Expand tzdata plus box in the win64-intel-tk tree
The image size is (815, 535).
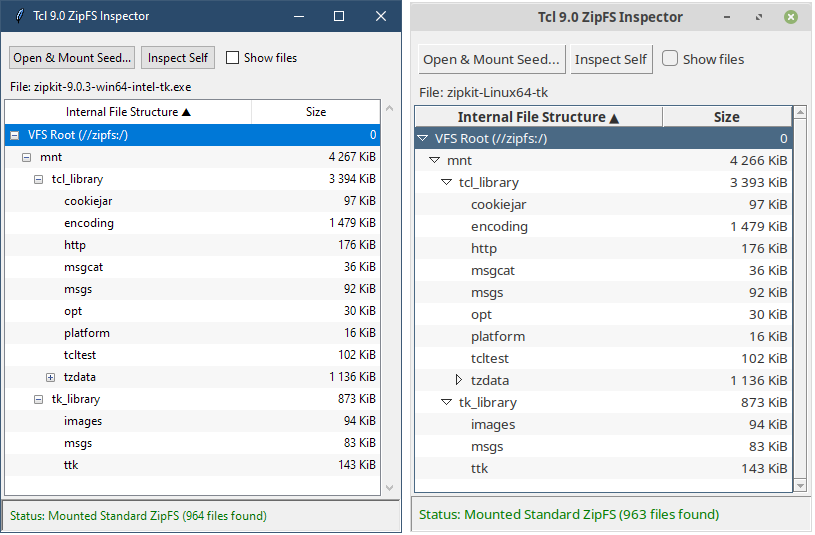coord(50,377)
